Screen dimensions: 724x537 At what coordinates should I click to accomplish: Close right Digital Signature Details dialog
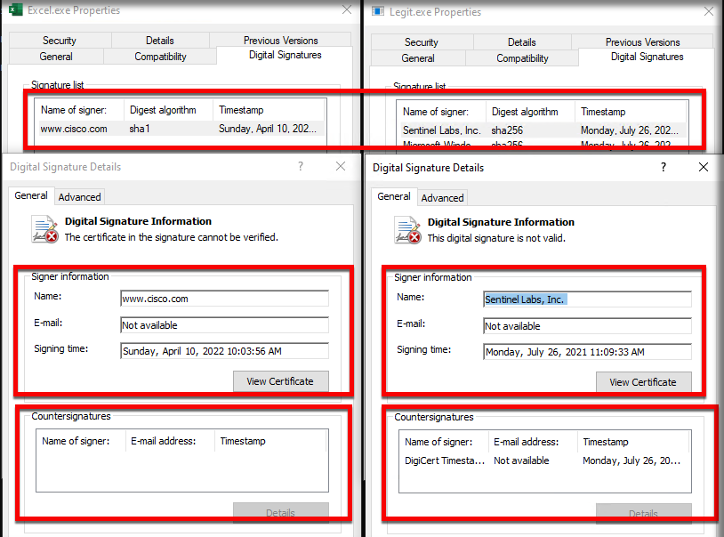703,167
